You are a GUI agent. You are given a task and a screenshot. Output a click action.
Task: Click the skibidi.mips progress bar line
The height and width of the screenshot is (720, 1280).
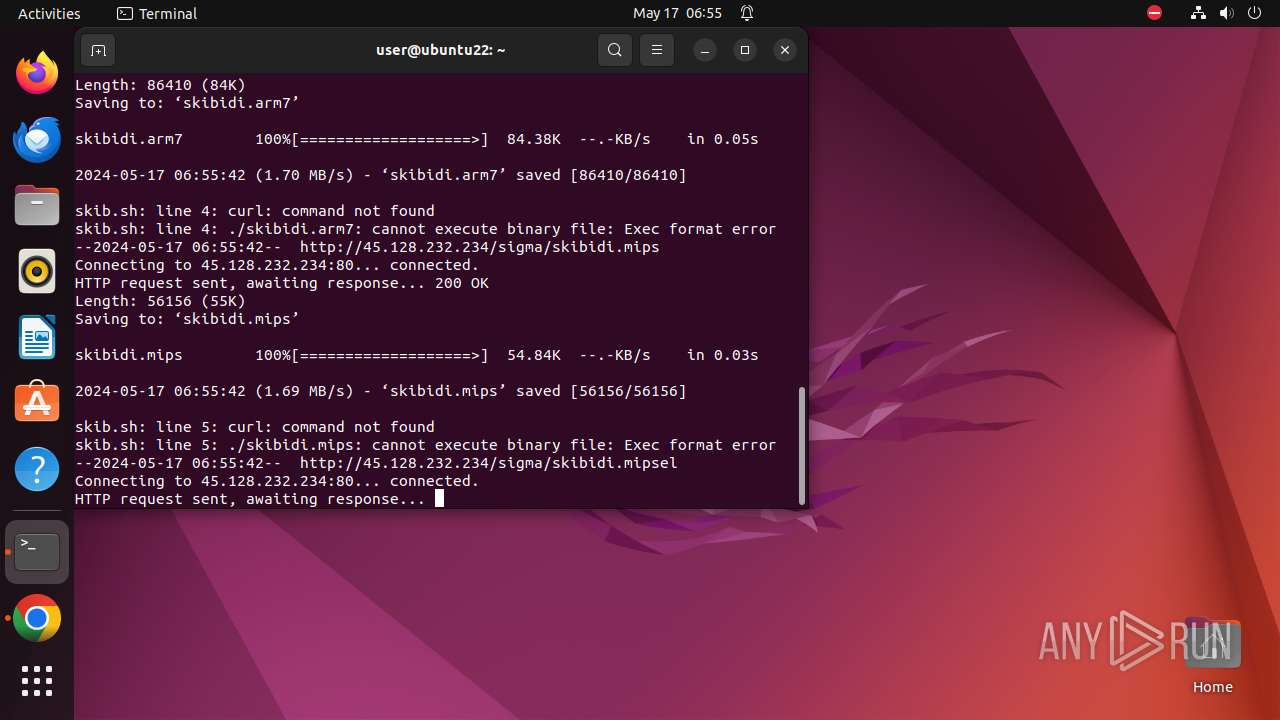(x=417, y=355)
